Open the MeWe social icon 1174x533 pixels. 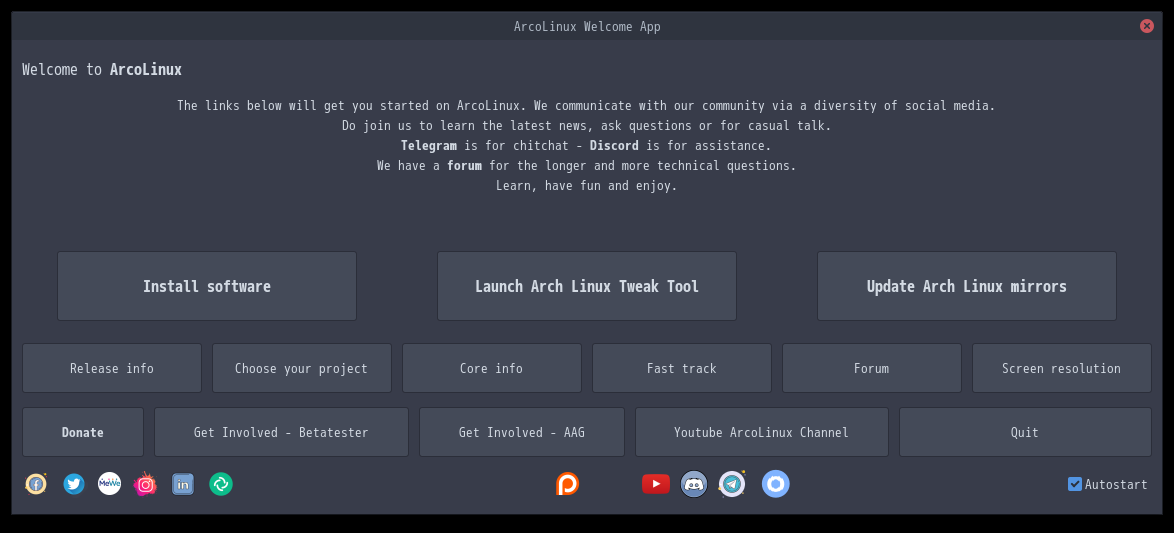[109, 484]
